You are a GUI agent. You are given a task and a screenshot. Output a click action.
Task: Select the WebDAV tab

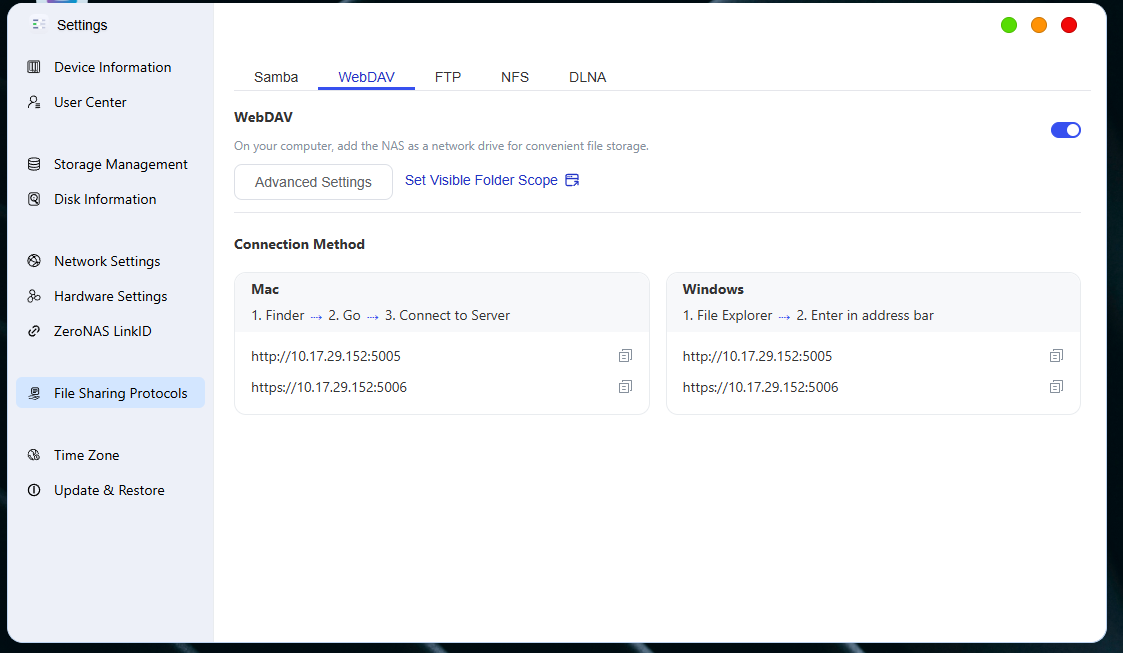coord(366,77)
